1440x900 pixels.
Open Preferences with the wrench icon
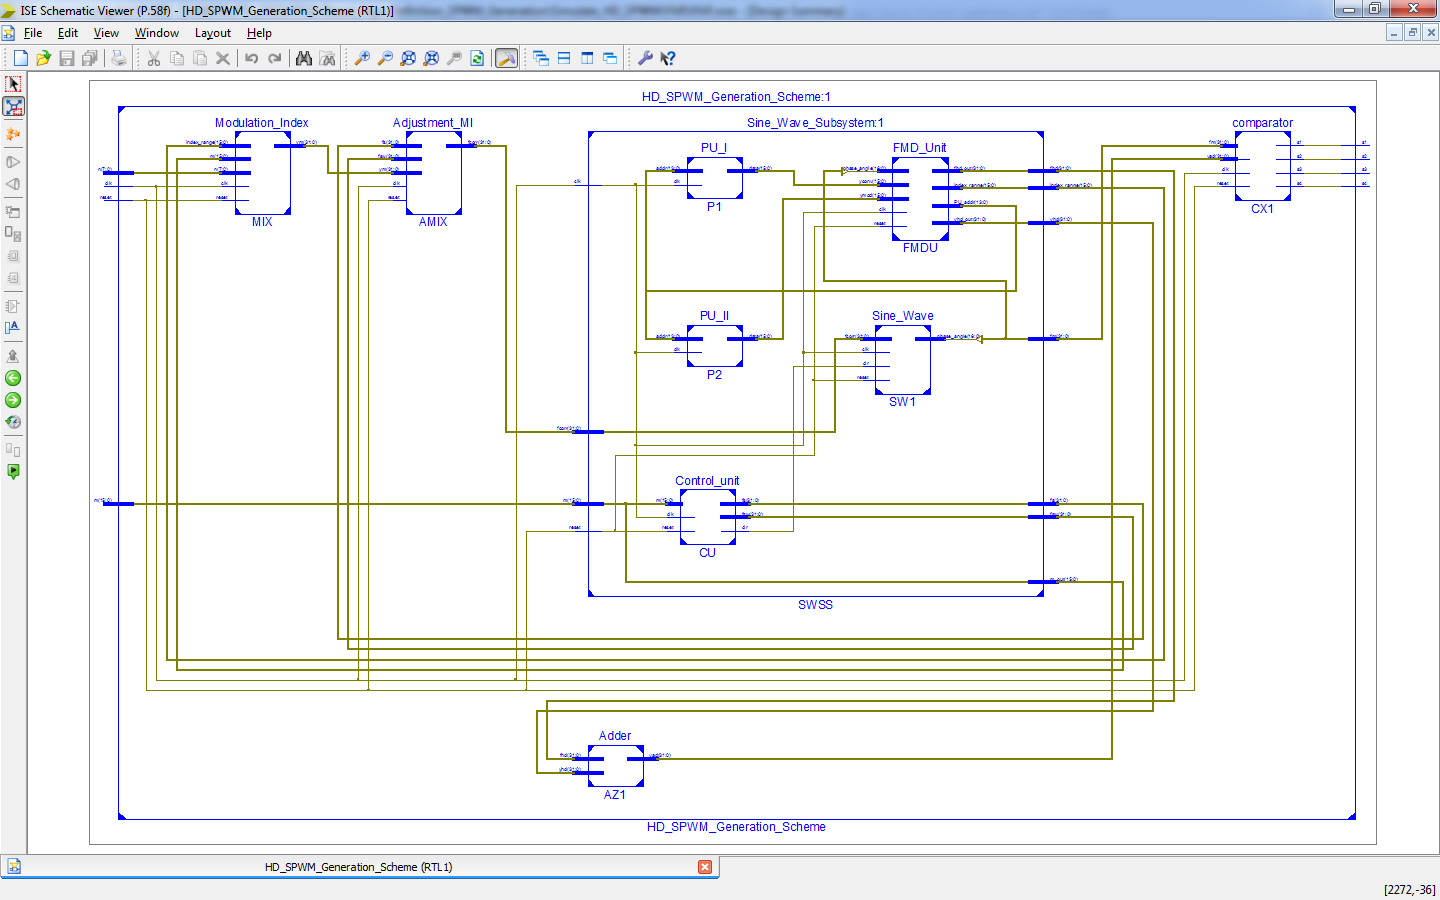[x=645, y=58]
